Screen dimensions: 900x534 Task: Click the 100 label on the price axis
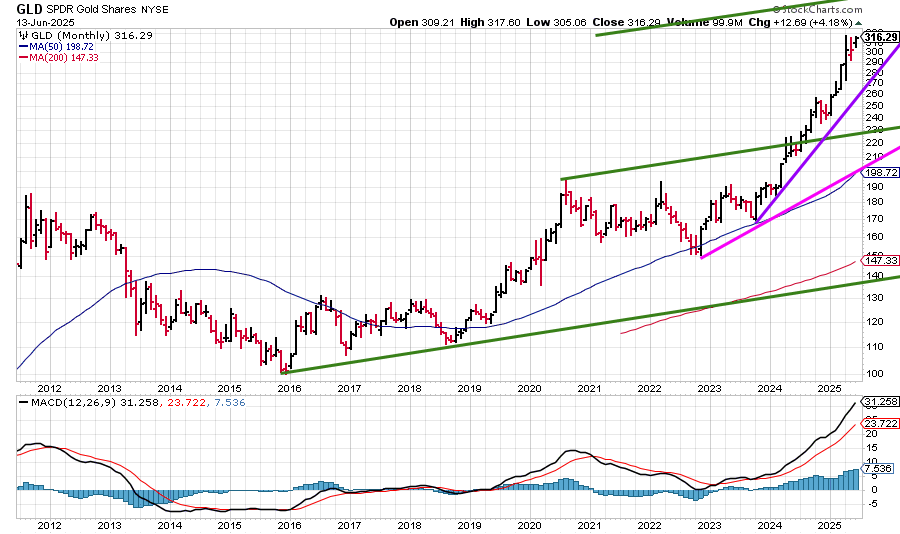pos(875,373)
